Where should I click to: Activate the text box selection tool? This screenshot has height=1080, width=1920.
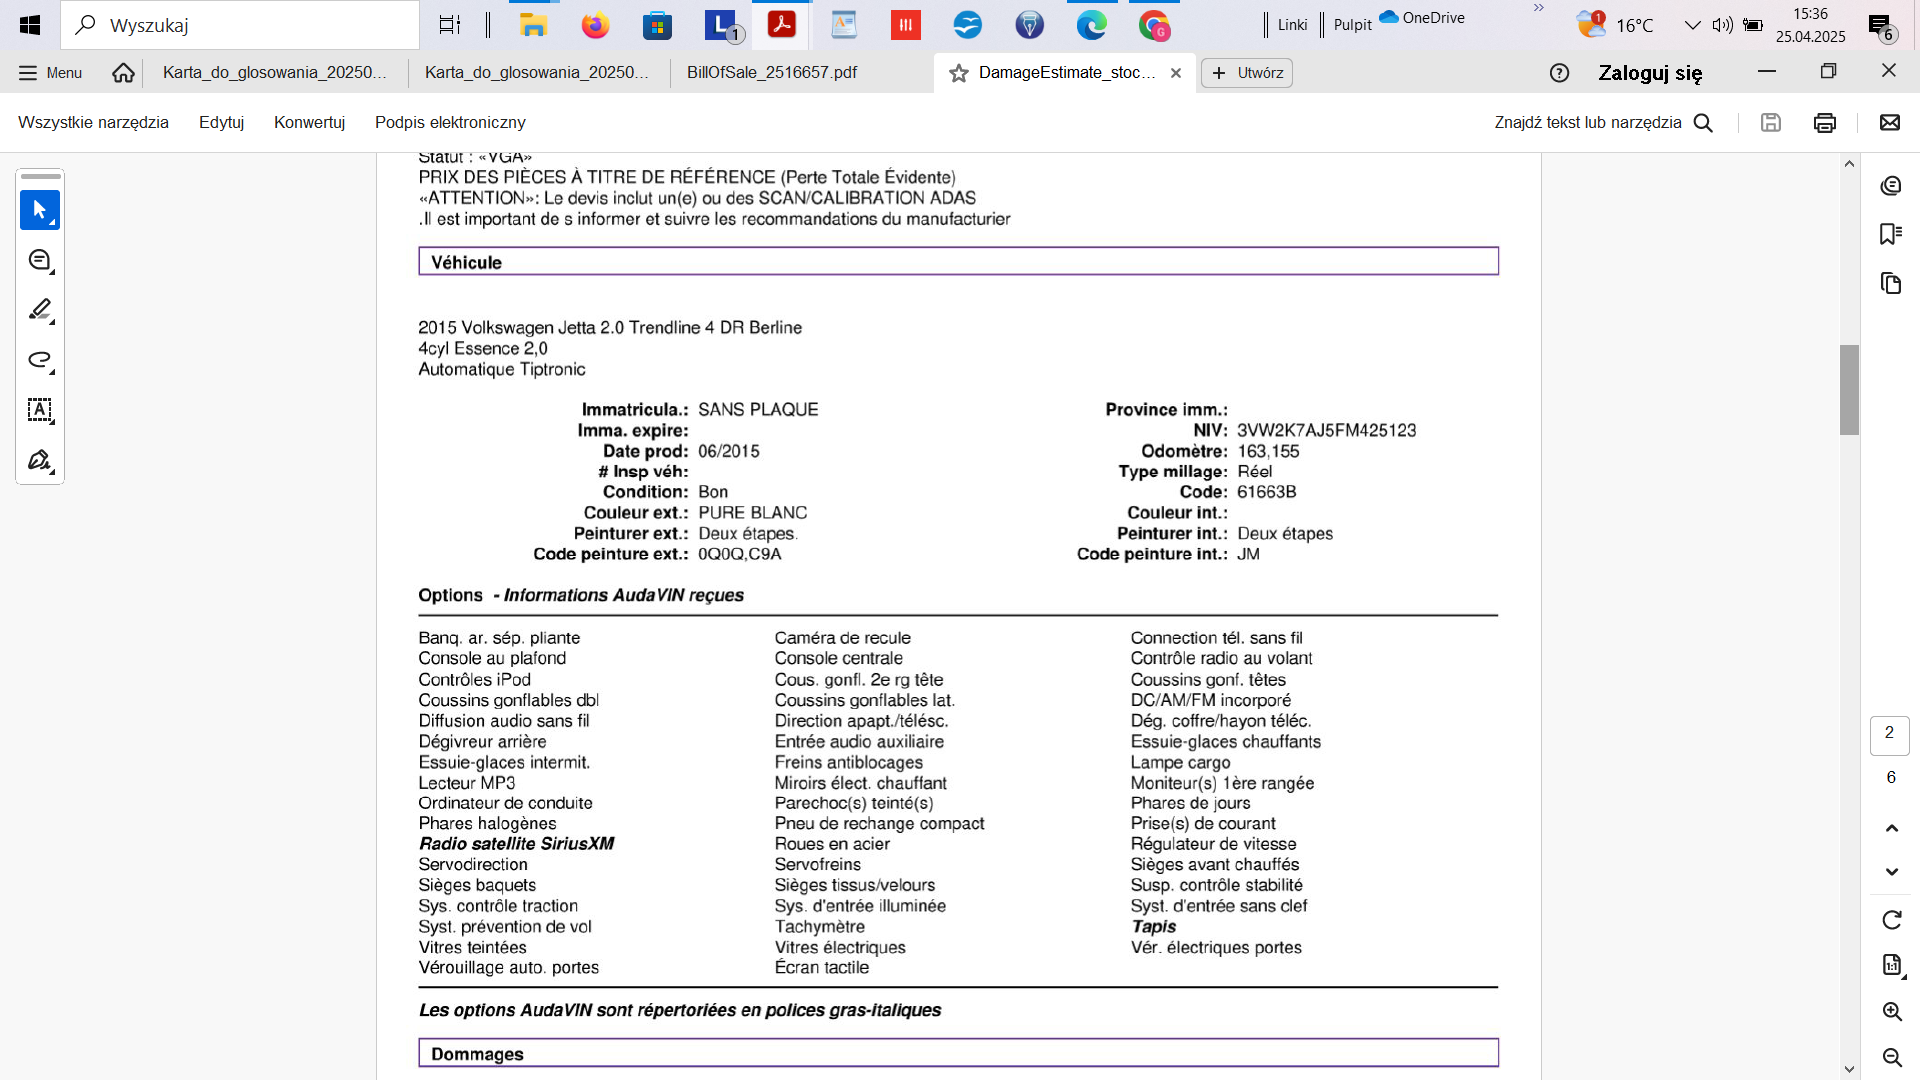tap(40, 410)
